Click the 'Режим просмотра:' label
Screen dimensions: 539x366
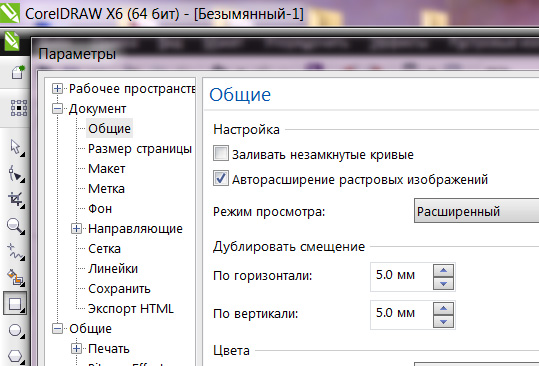coord(269,211)
